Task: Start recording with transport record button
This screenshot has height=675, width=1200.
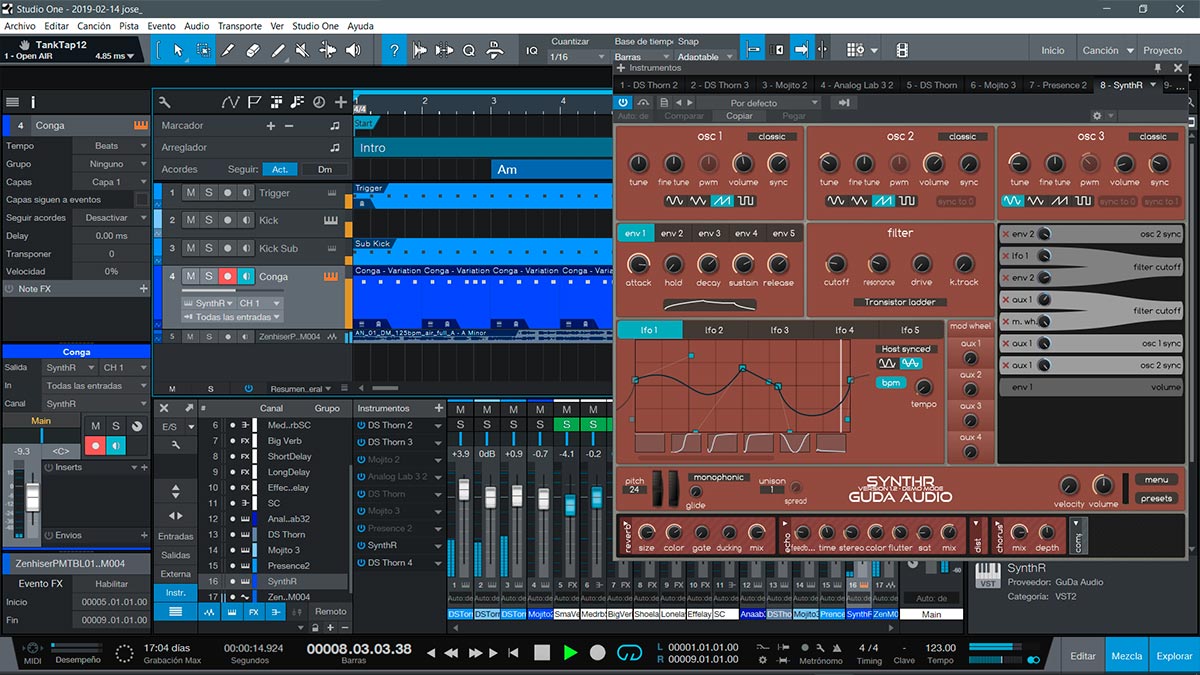Action: coord(598,652)
